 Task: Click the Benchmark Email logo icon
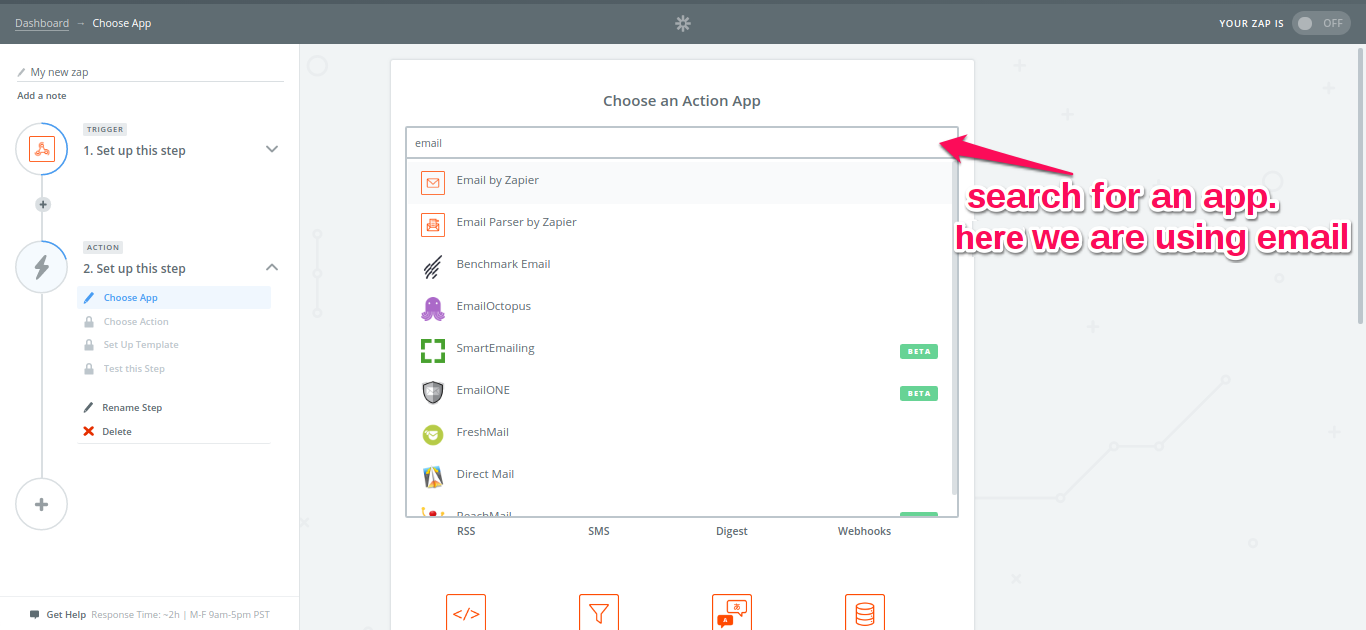tap(433, 267)
